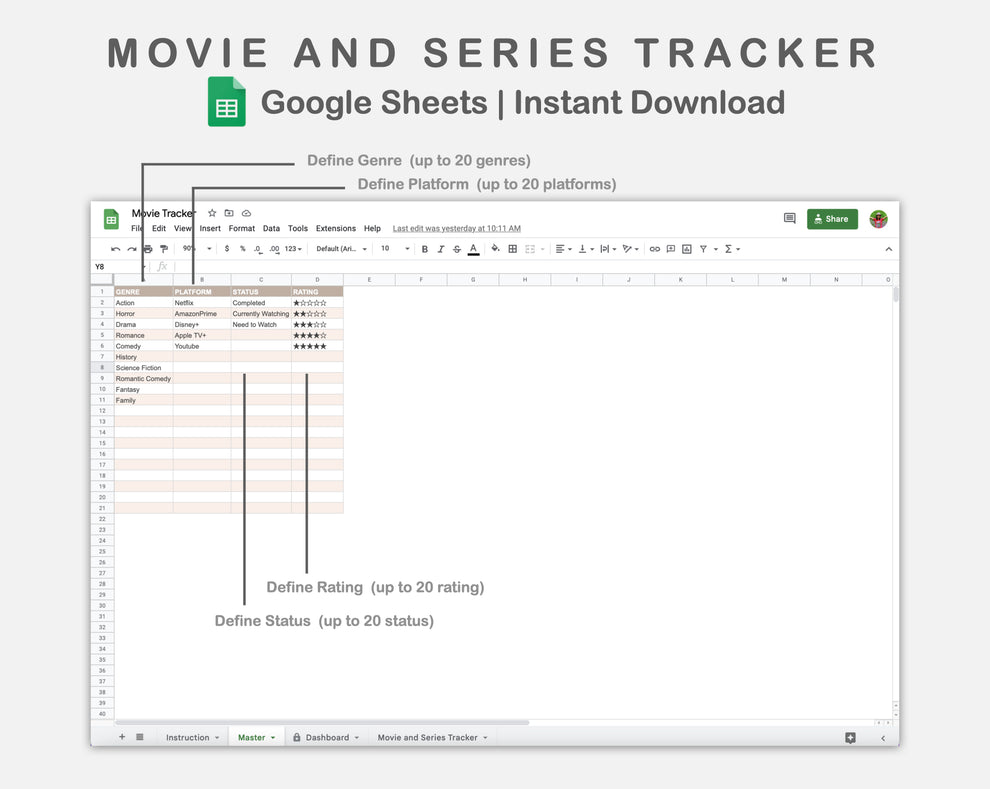
Task: Click the insert chart icon
Action: click(x=685, y=249)
